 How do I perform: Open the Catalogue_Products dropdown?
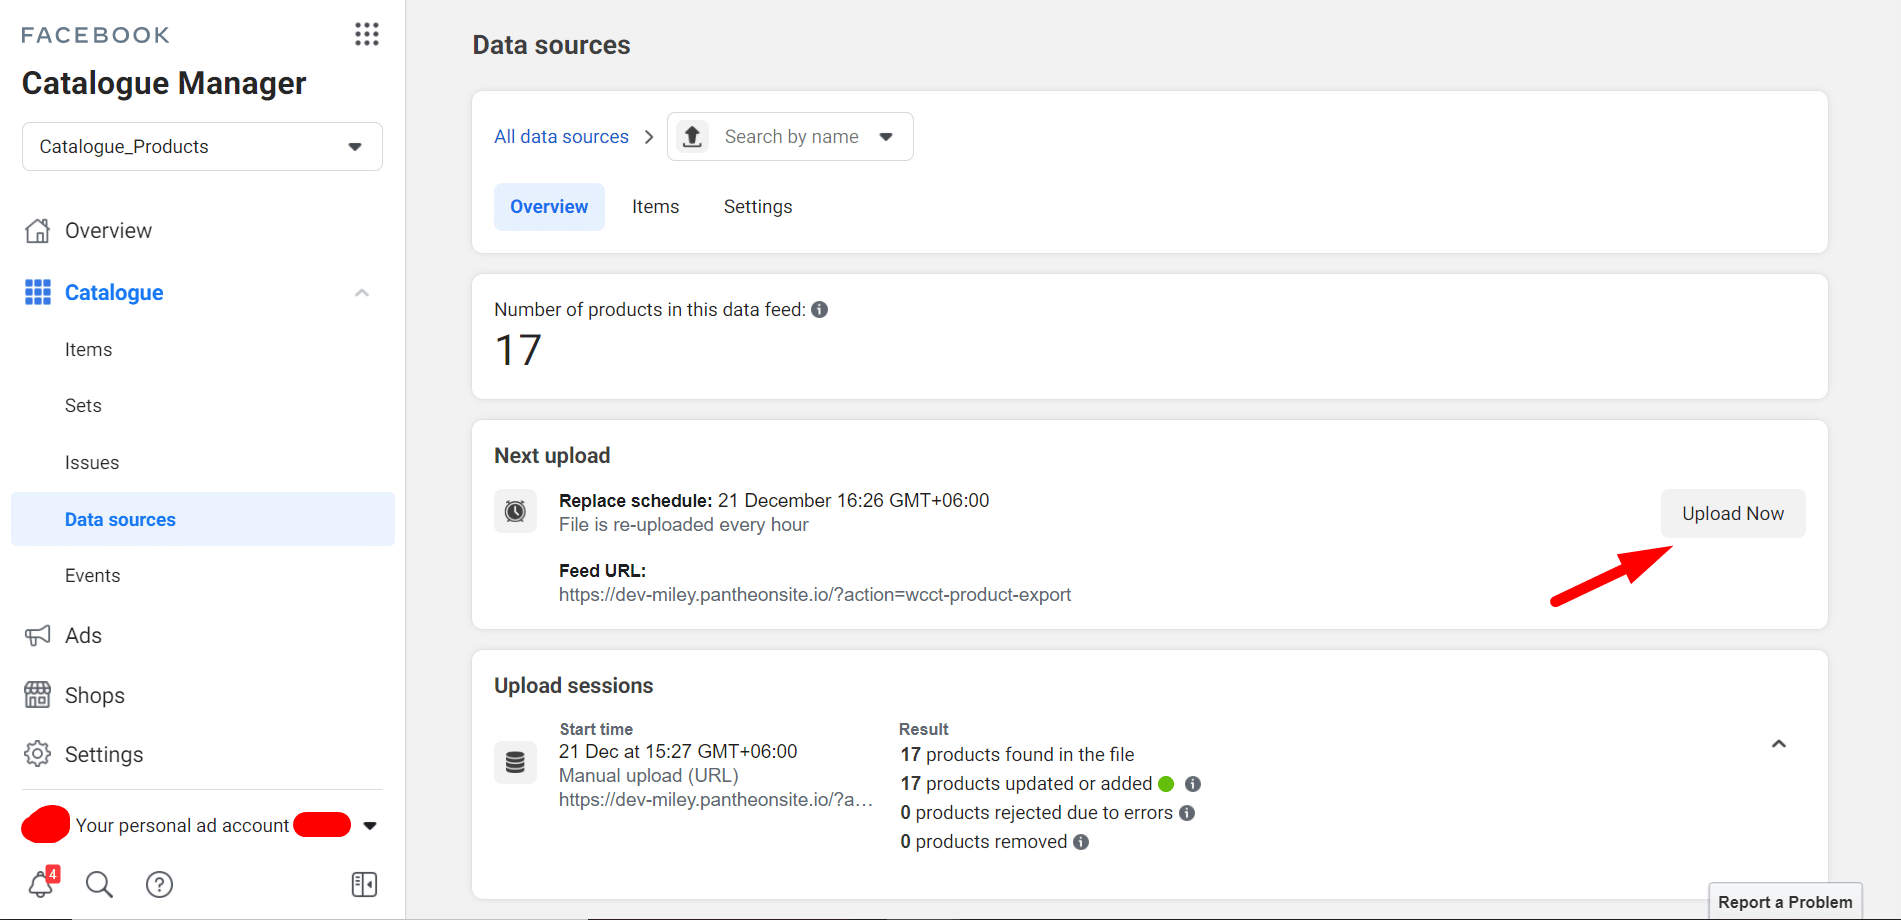tap(202, 147)
